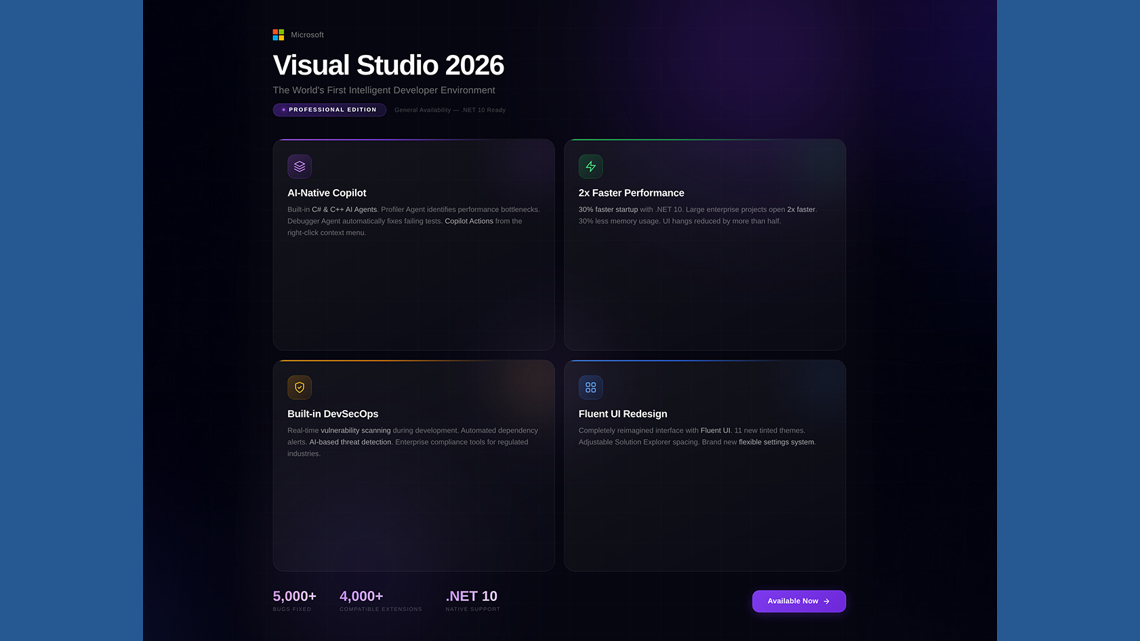This screenshot has height=641, width=1140.
Task: Click the Microsoft four-color logo
Action: (x=277, y=34)
